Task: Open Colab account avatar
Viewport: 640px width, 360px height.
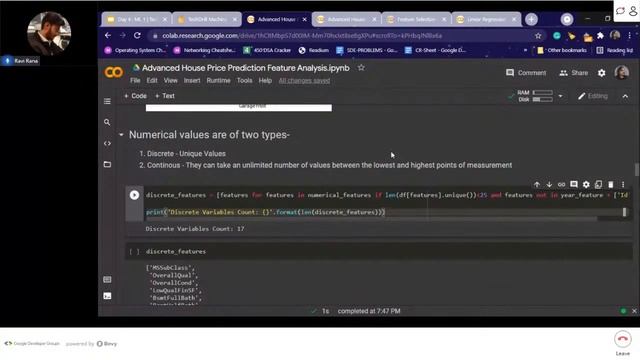Action: [x=622, y=73]
